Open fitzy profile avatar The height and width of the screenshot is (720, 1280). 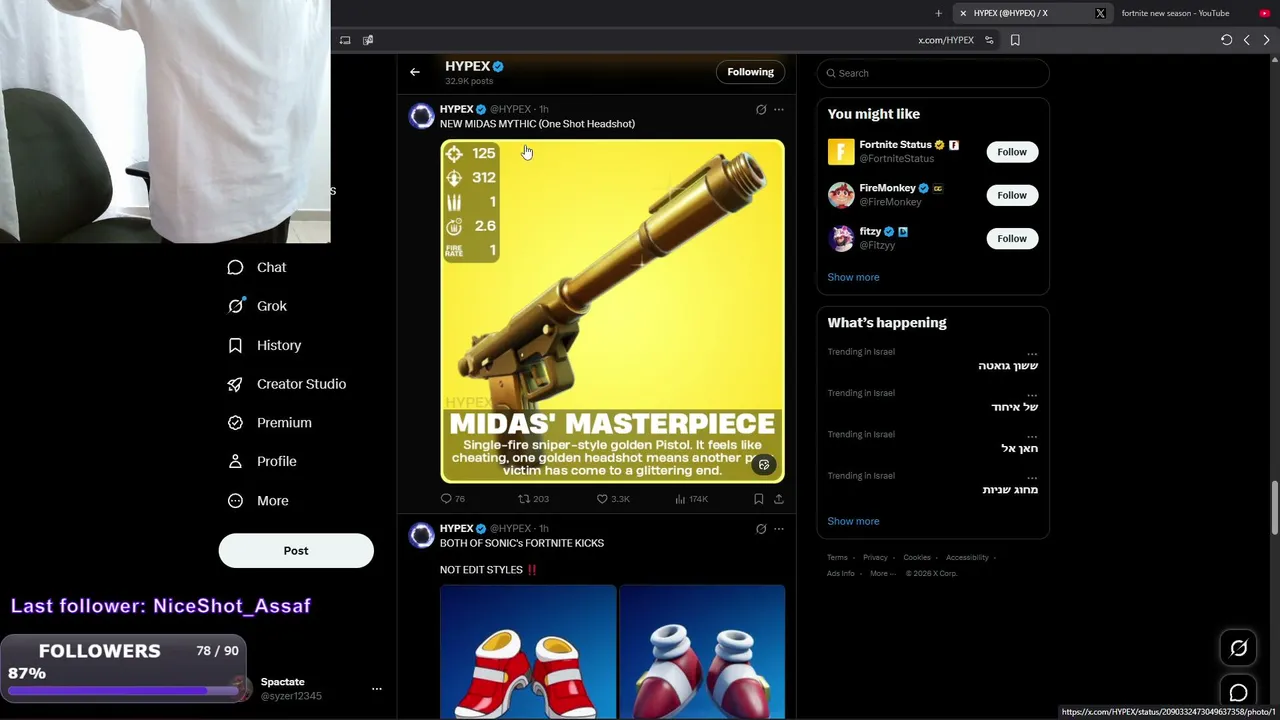click(841, 238)
